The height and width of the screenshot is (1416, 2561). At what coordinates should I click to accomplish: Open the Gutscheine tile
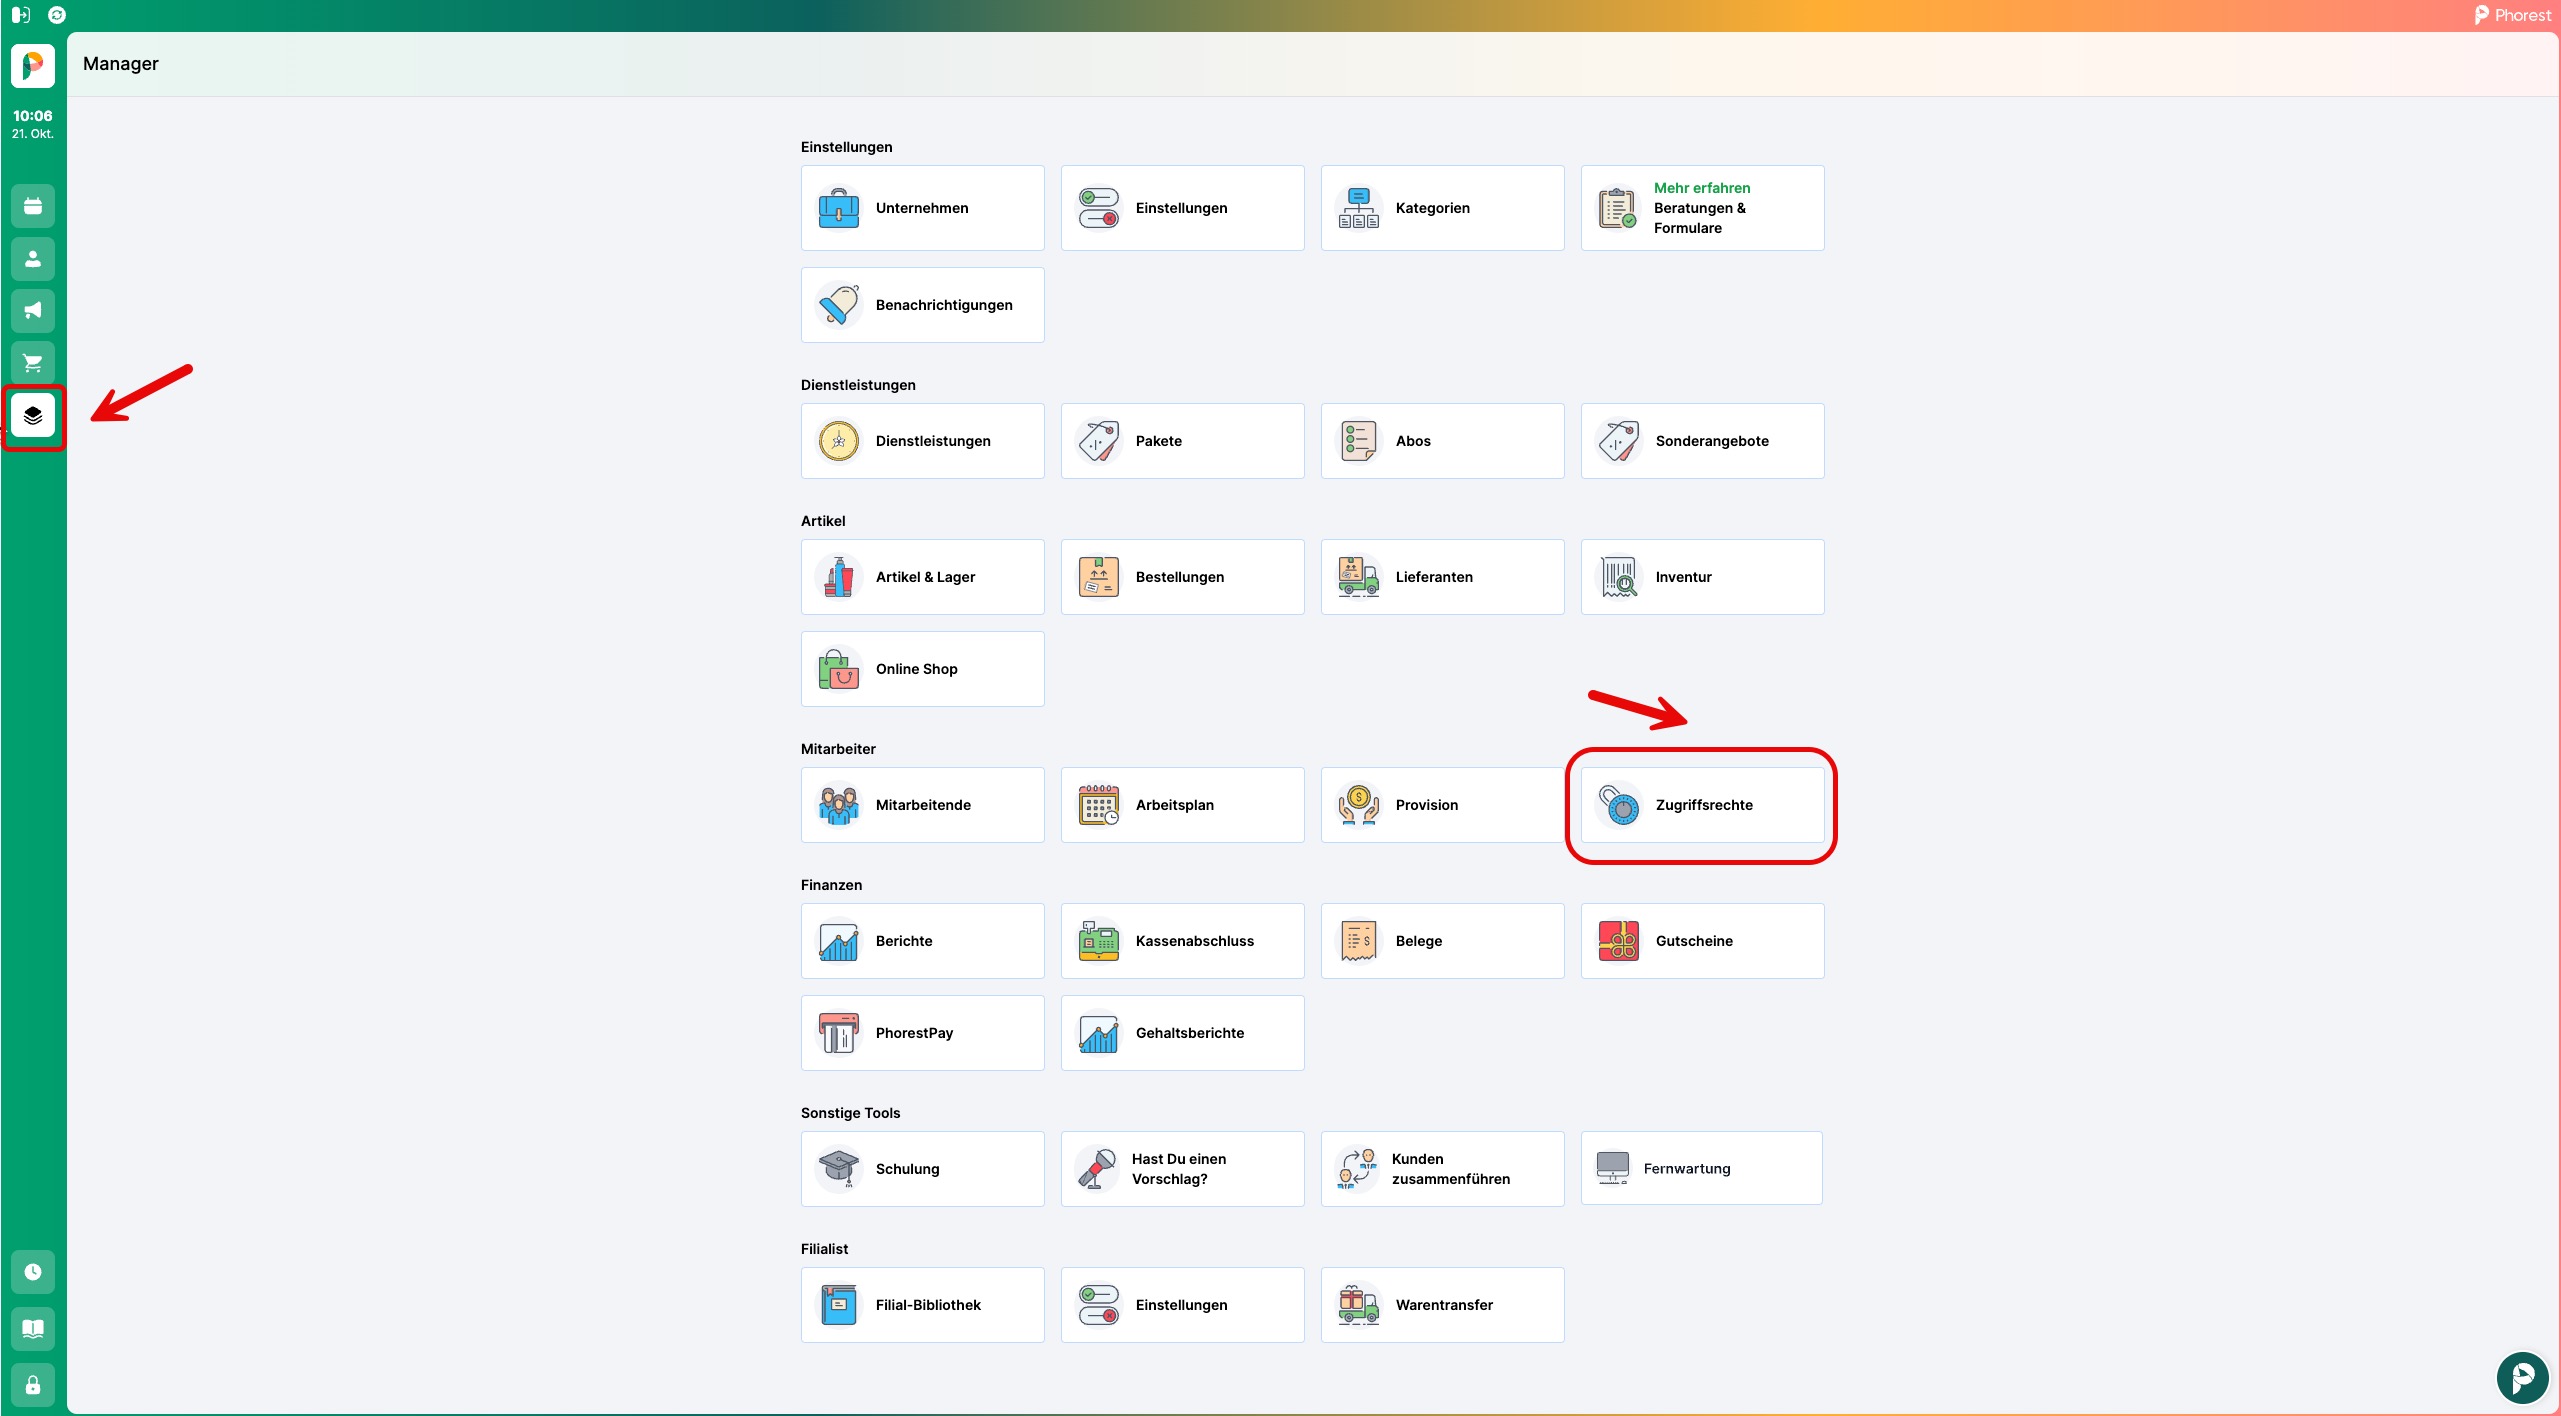[1701, 941]
